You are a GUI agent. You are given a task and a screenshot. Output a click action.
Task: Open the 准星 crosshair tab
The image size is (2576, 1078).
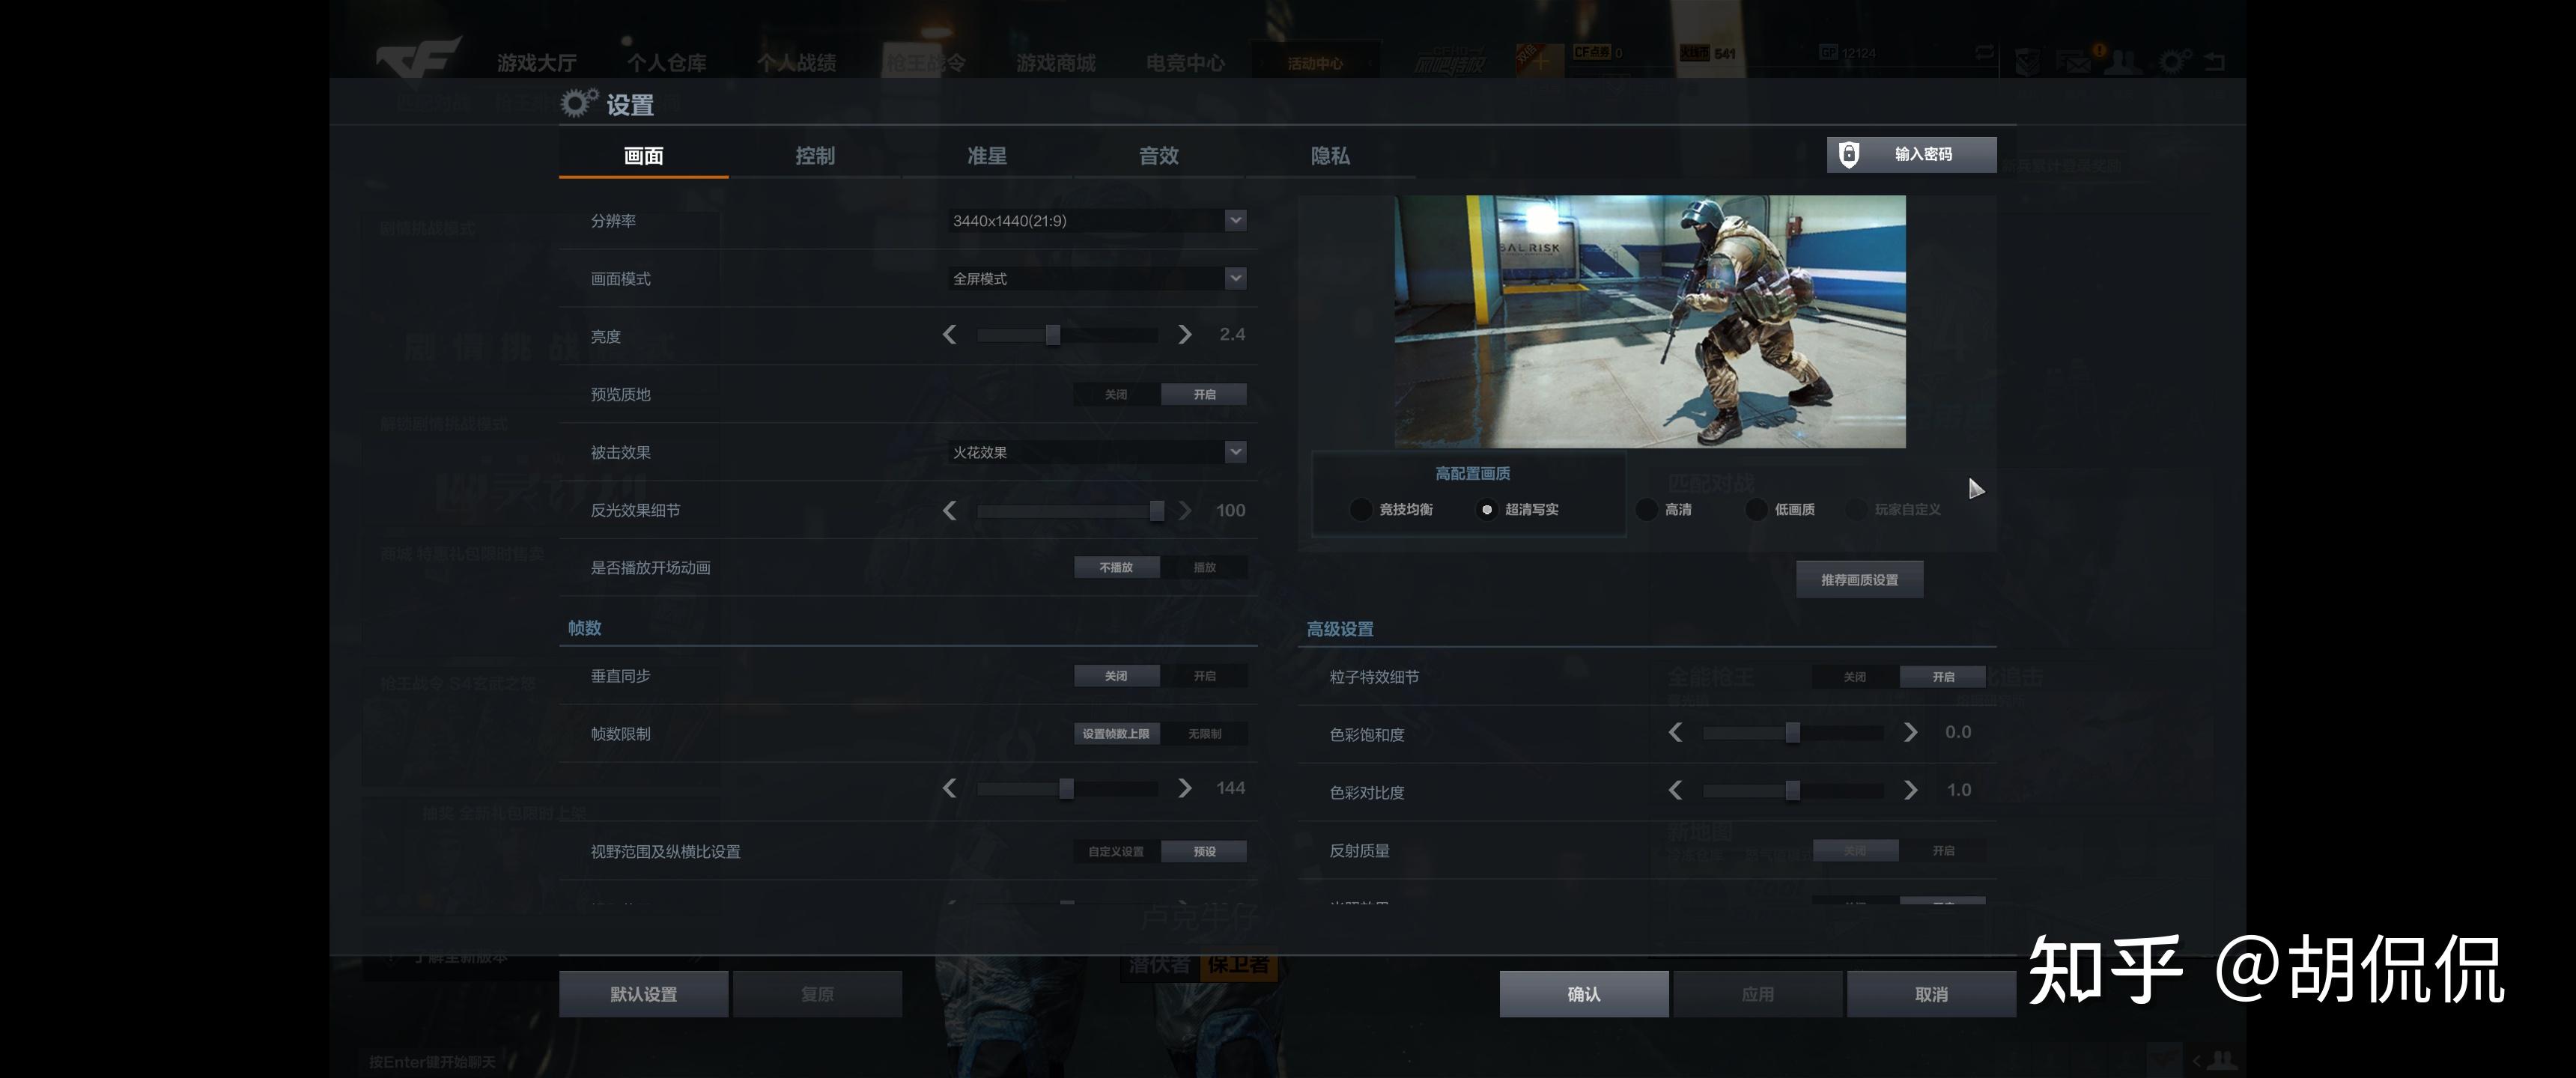click(x=987, y=156)
